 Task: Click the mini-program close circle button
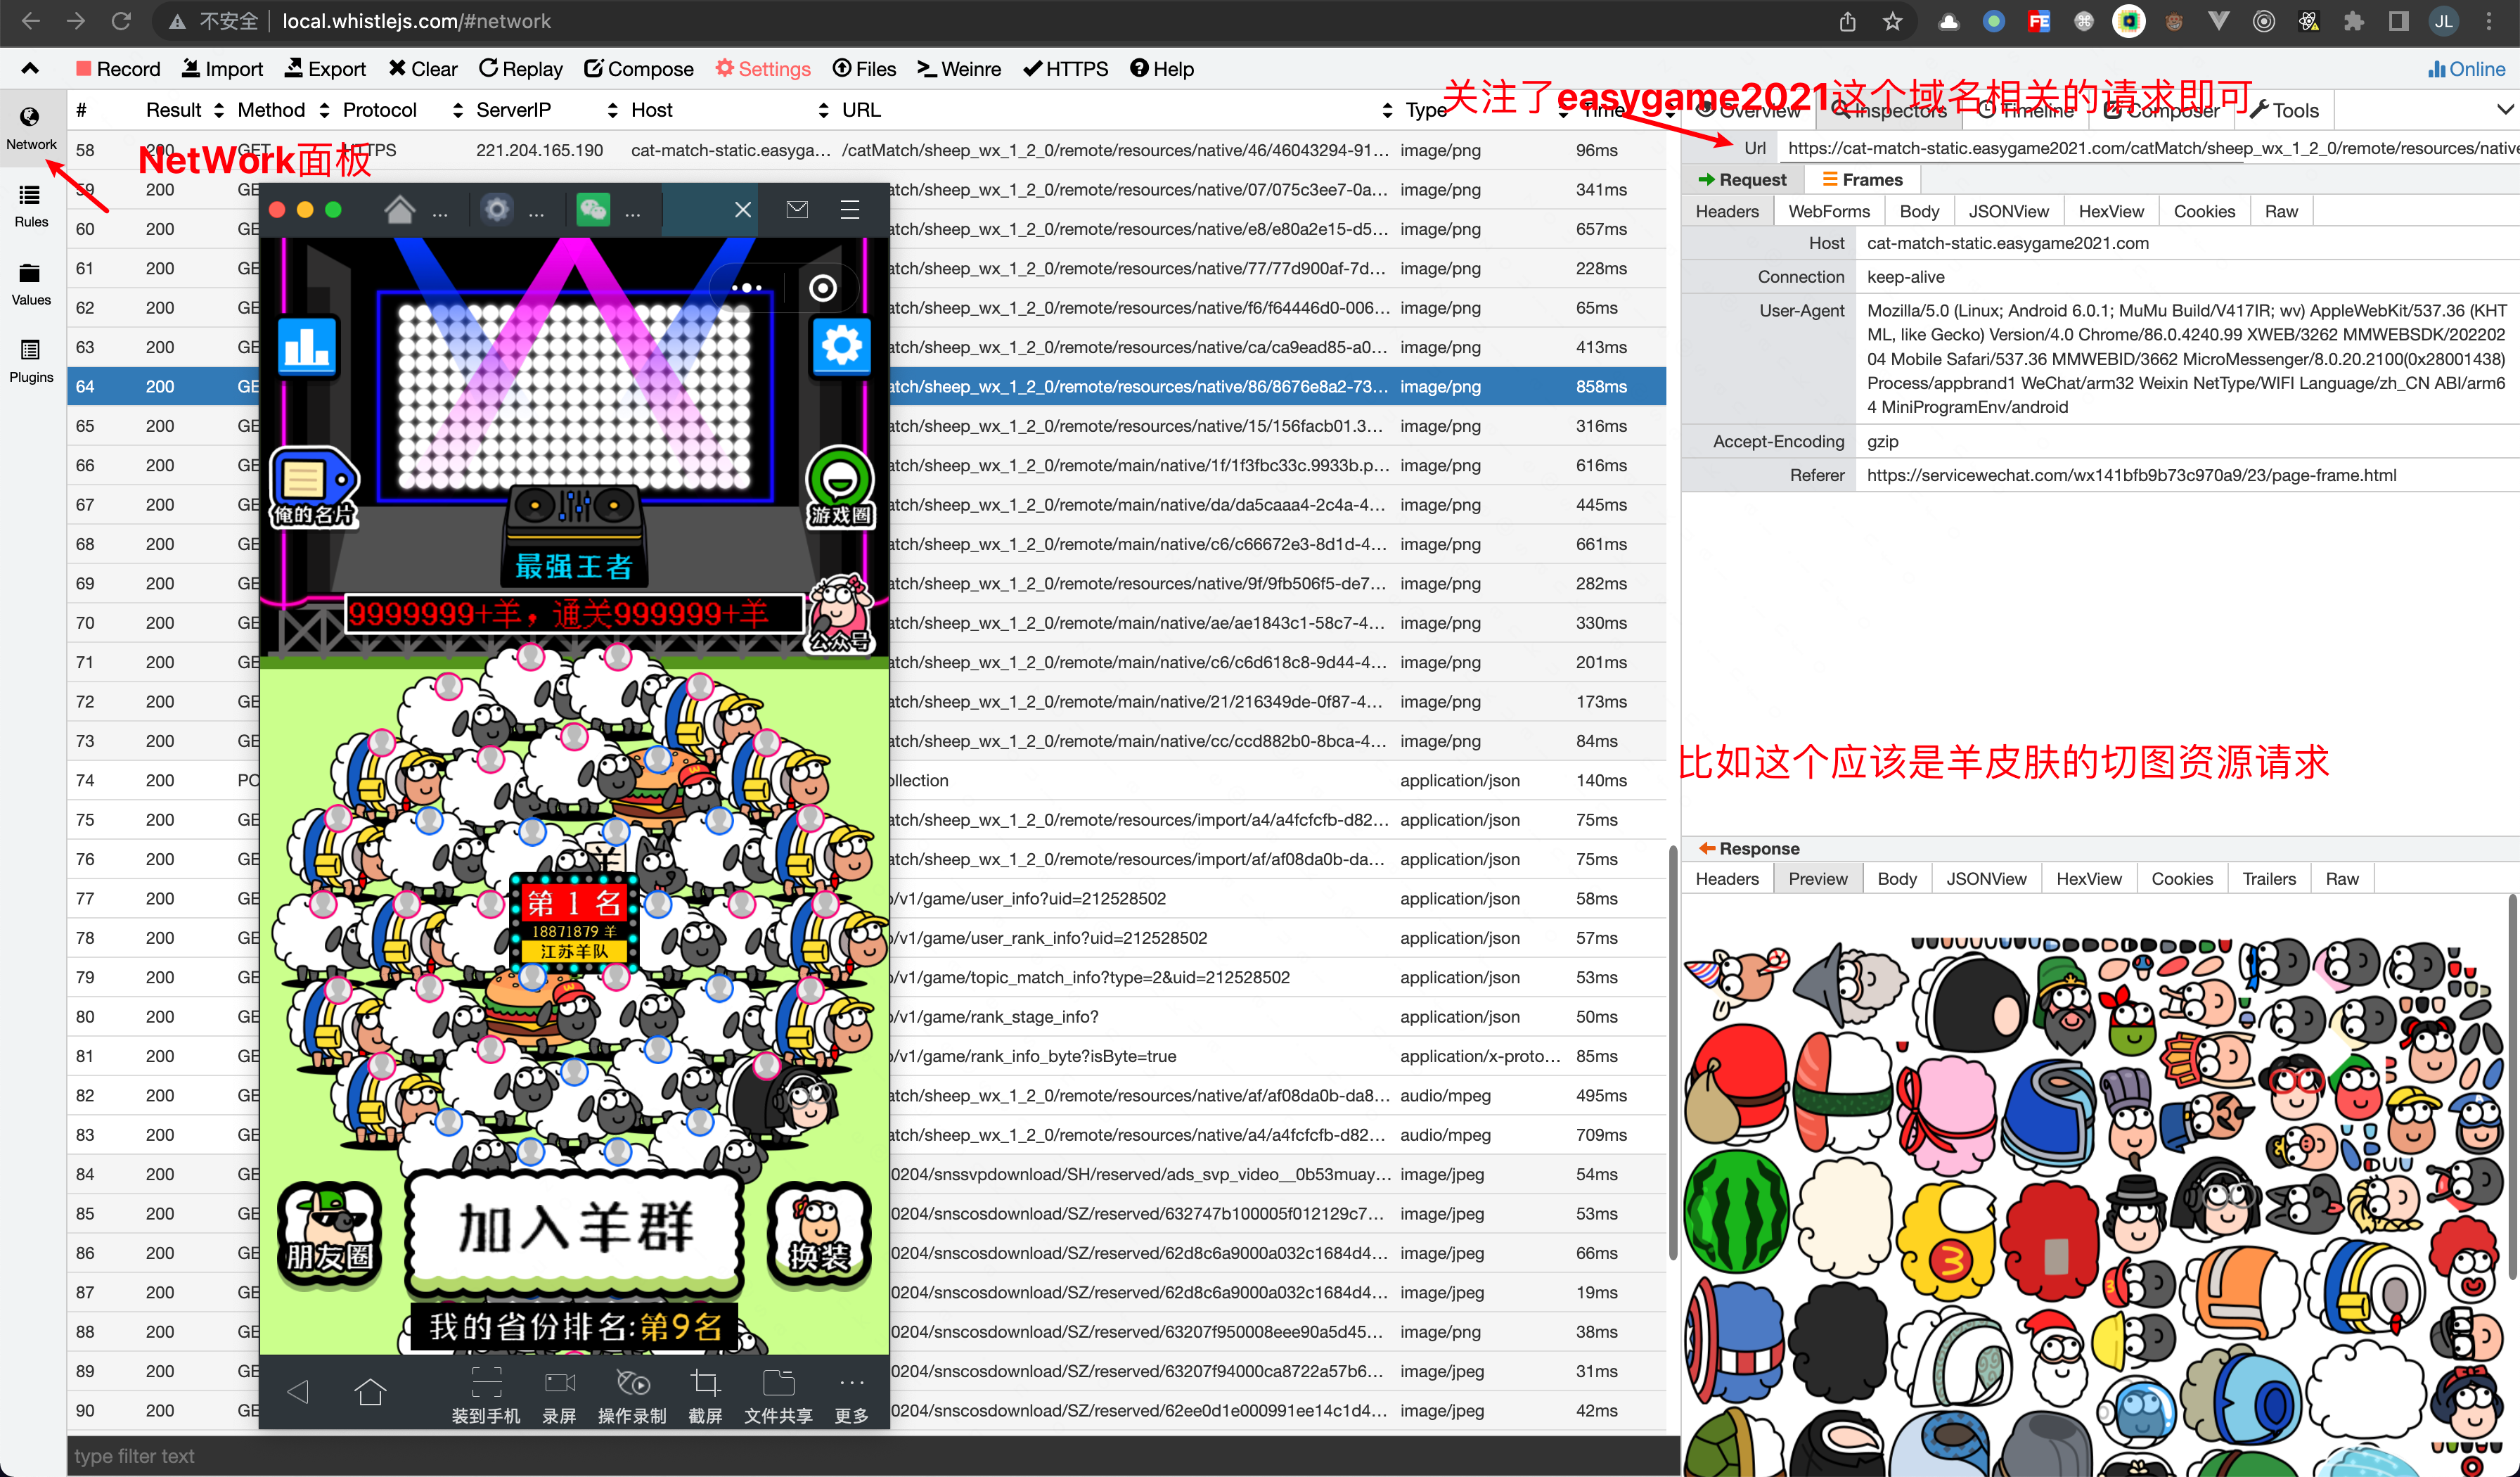pyautogui.click(x=823, y=288)
